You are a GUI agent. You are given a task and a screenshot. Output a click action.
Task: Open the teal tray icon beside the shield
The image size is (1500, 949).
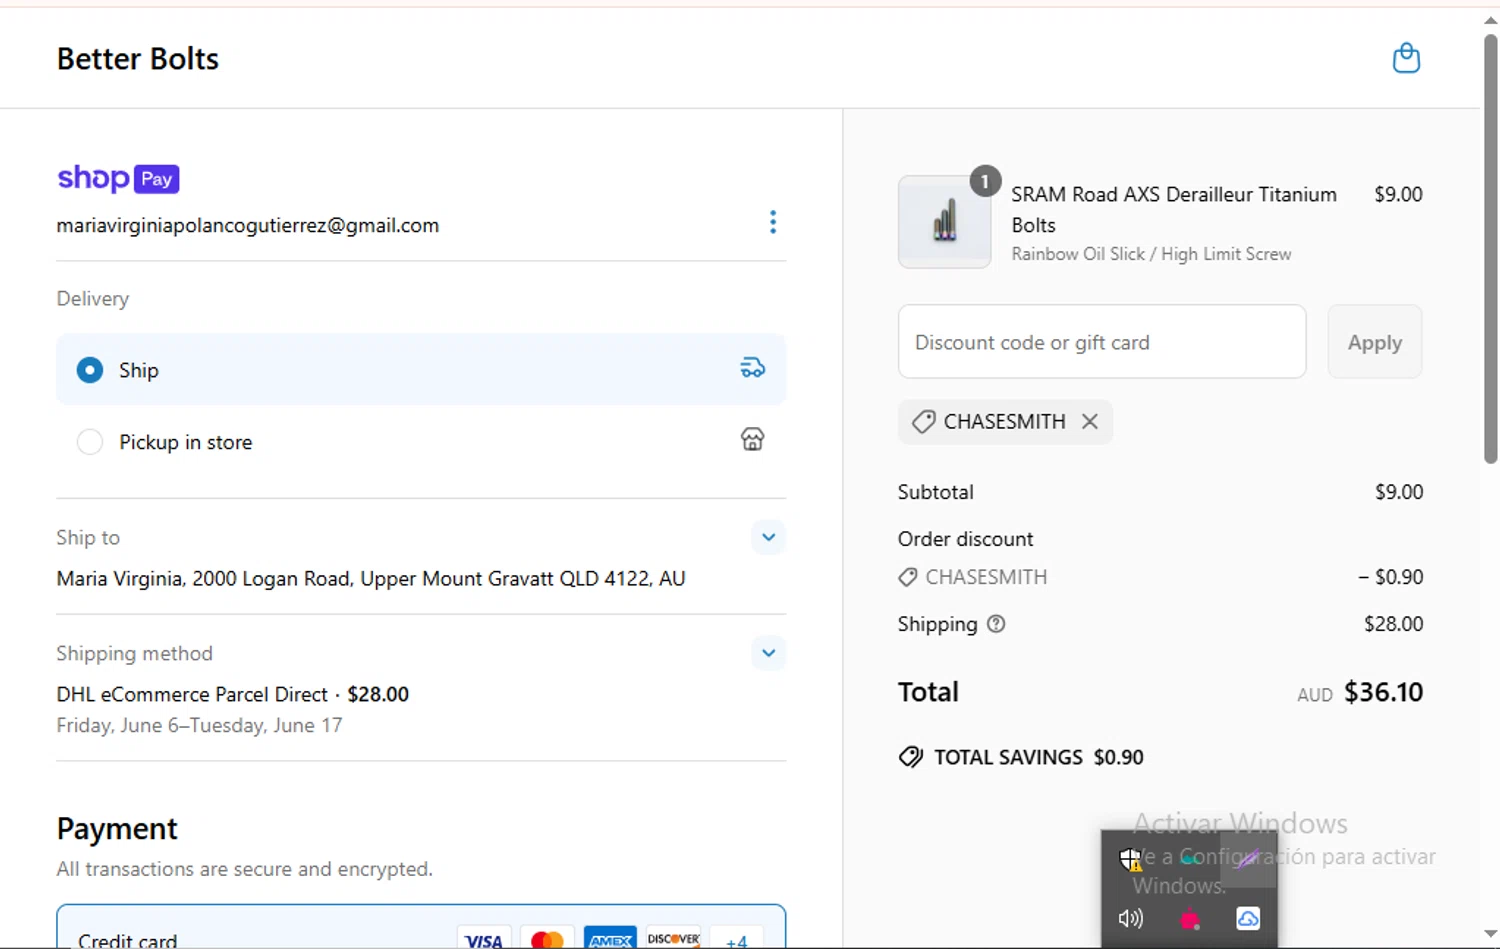point(1189,858)
